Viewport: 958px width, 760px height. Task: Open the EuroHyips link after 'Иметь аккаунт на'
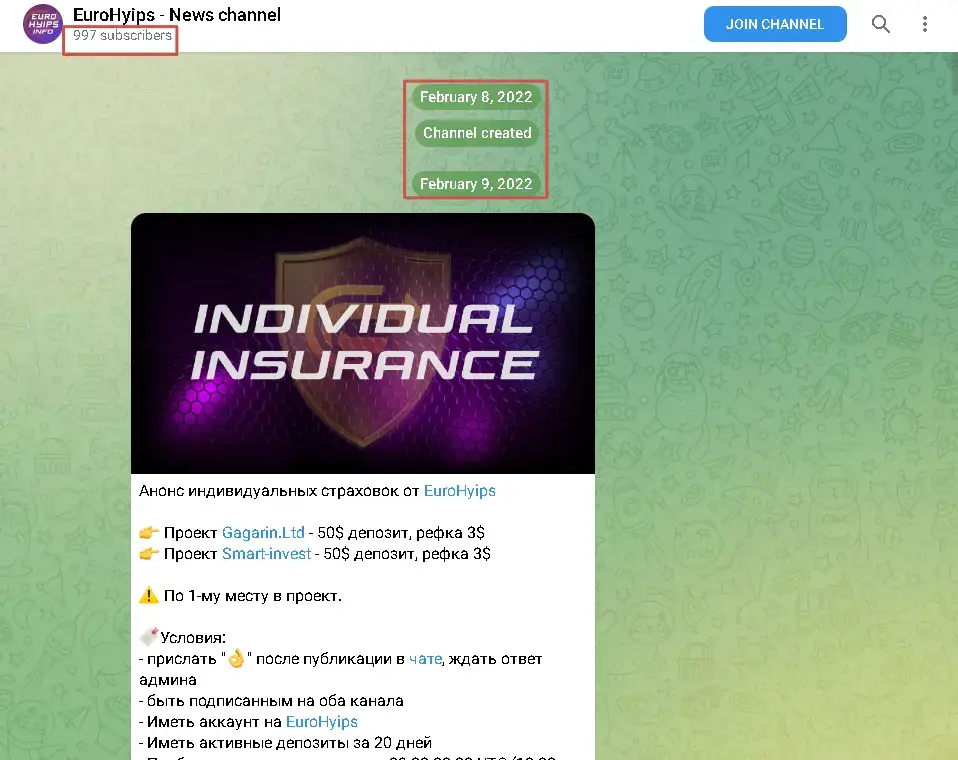pyautogui.click(x=321, y=722)
